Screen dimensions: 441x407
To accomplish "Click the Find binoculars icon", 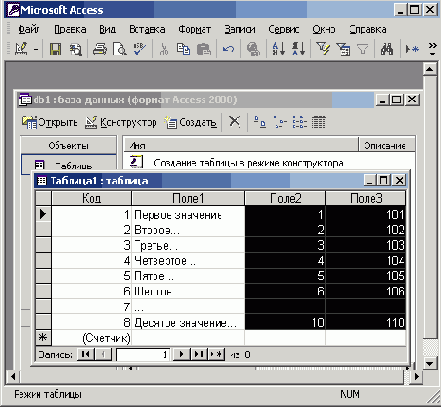I will coord(387,49).
